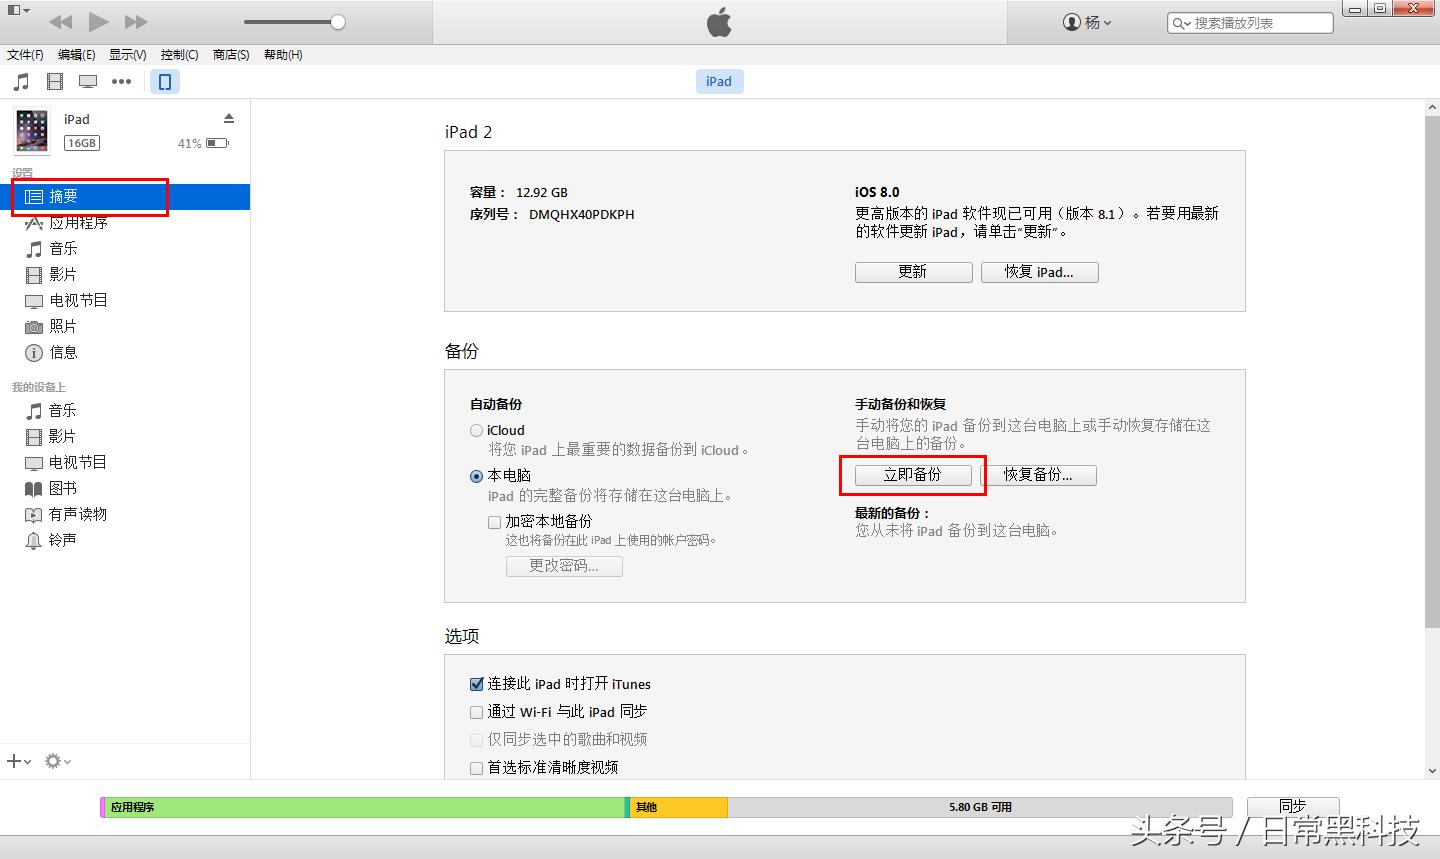Click the 同步 sync button
This screenshot has width=1440, height=859.
click(1292, 806)
